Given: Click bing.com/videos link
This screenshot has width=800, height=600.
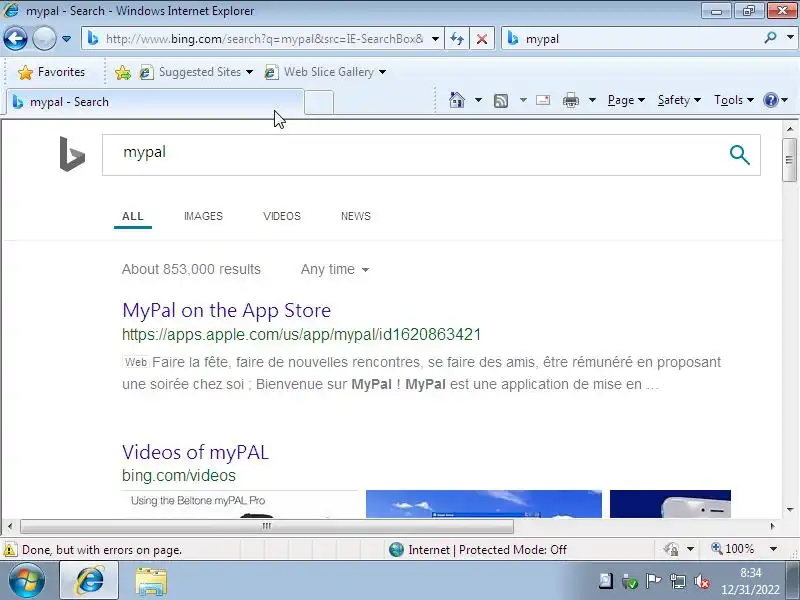Looking at the screenshot, I should [179, 476].
